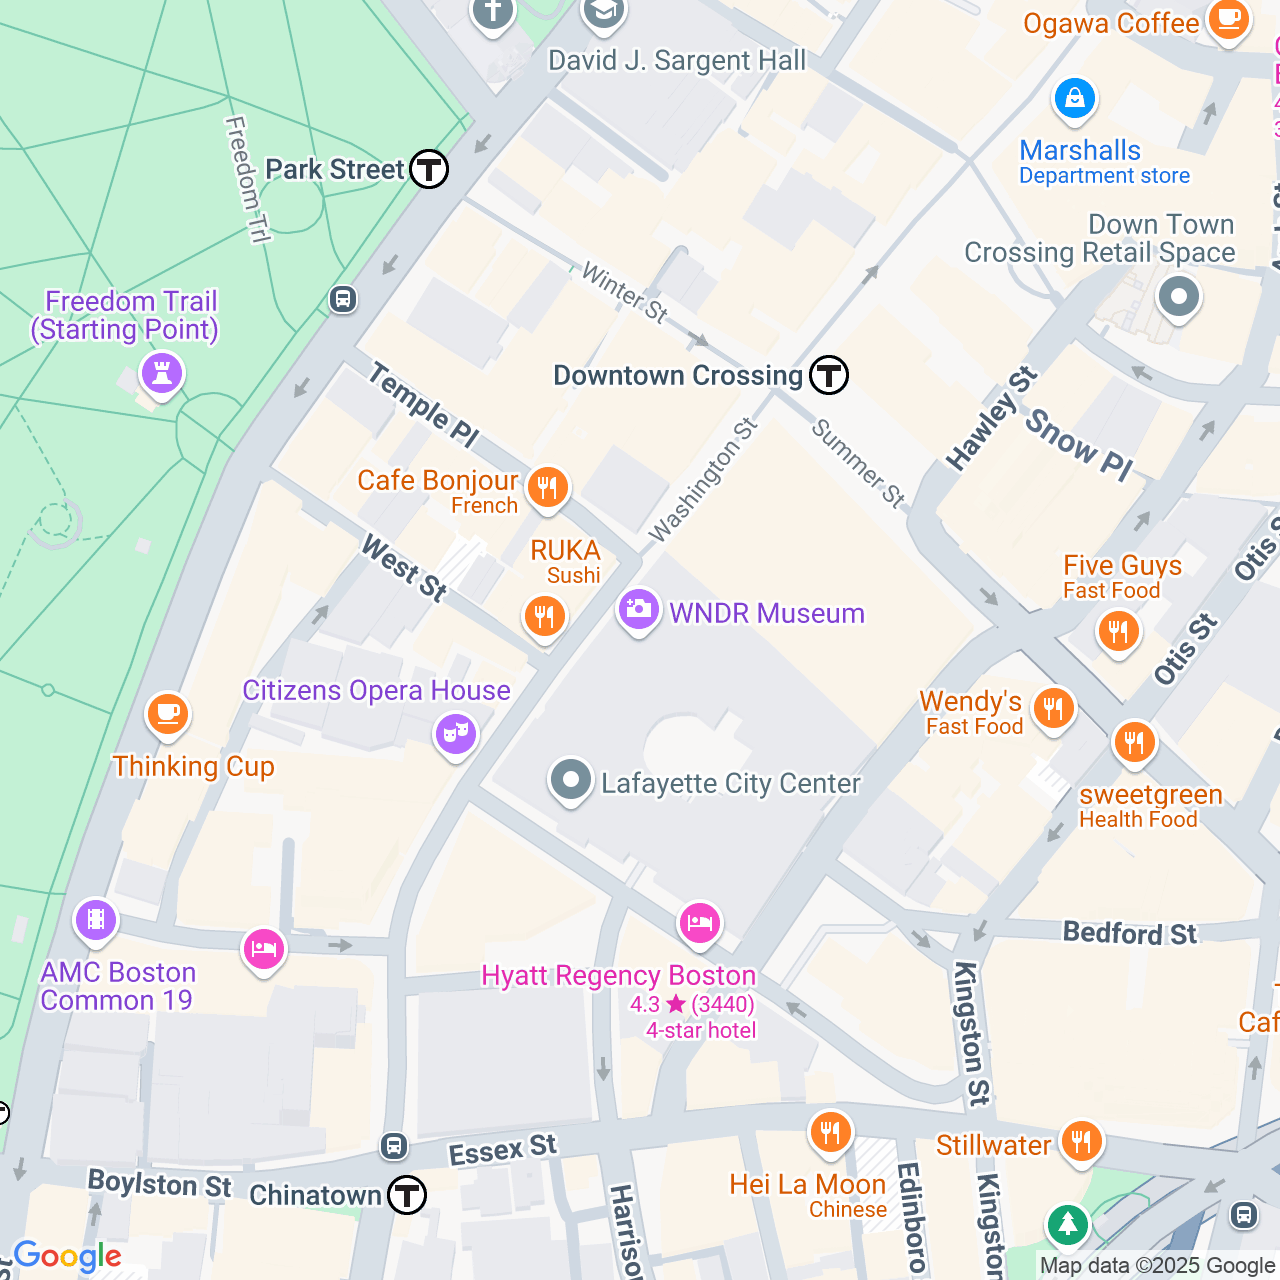Viewport: 1280px width, 1280px height.
Task: Click the Google logo
Action: [67, 1257]
